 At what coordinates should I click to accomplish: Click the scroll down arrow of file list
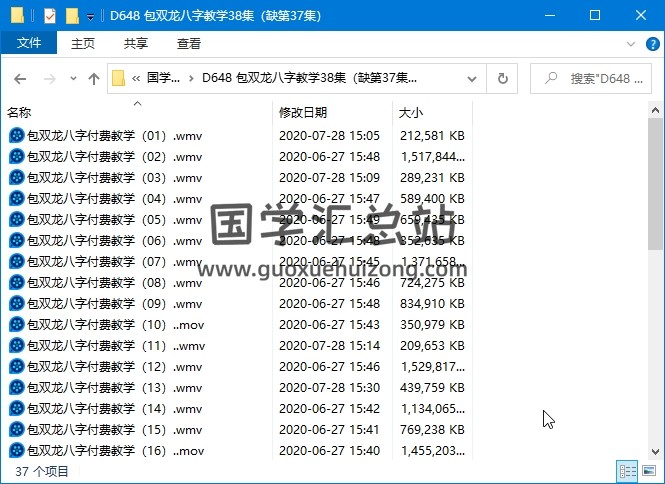point(656,451)
